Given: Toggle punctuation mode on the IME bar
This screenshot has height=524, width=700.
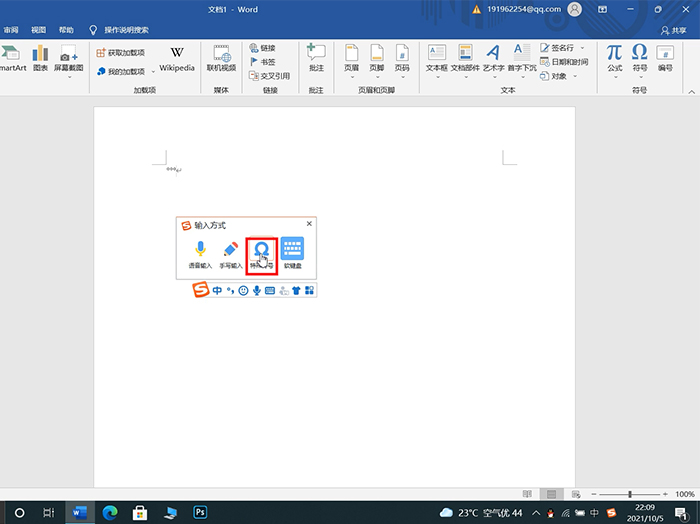Looking at the screenshot, I should click(230, 291).
